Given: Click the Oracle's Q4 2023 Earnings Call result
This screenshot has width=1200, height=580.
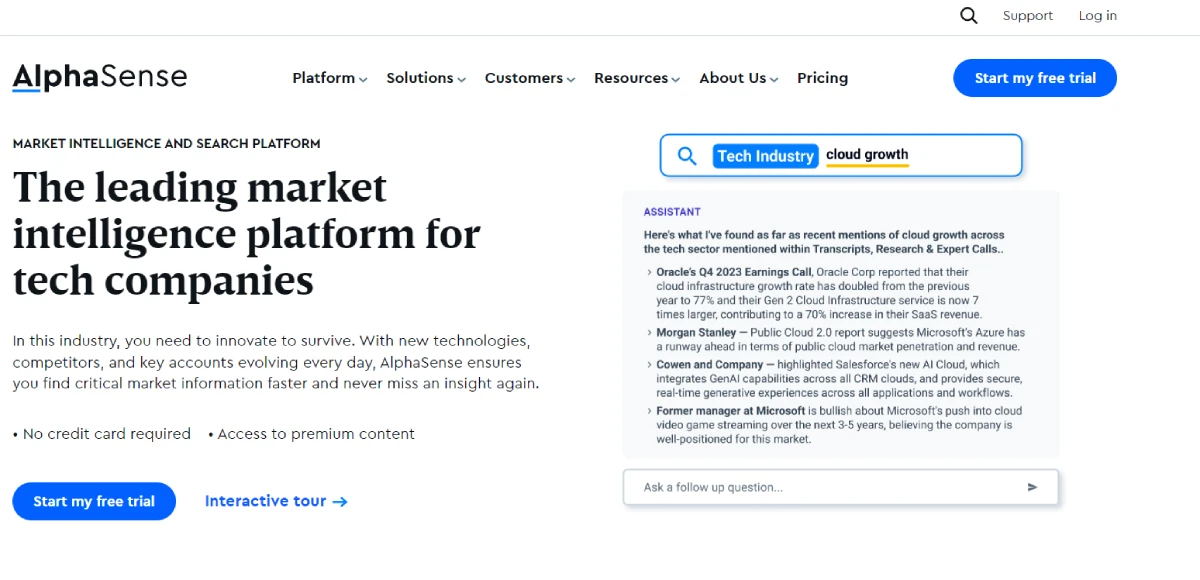Looking at the screenshot, I should [734, 272].
